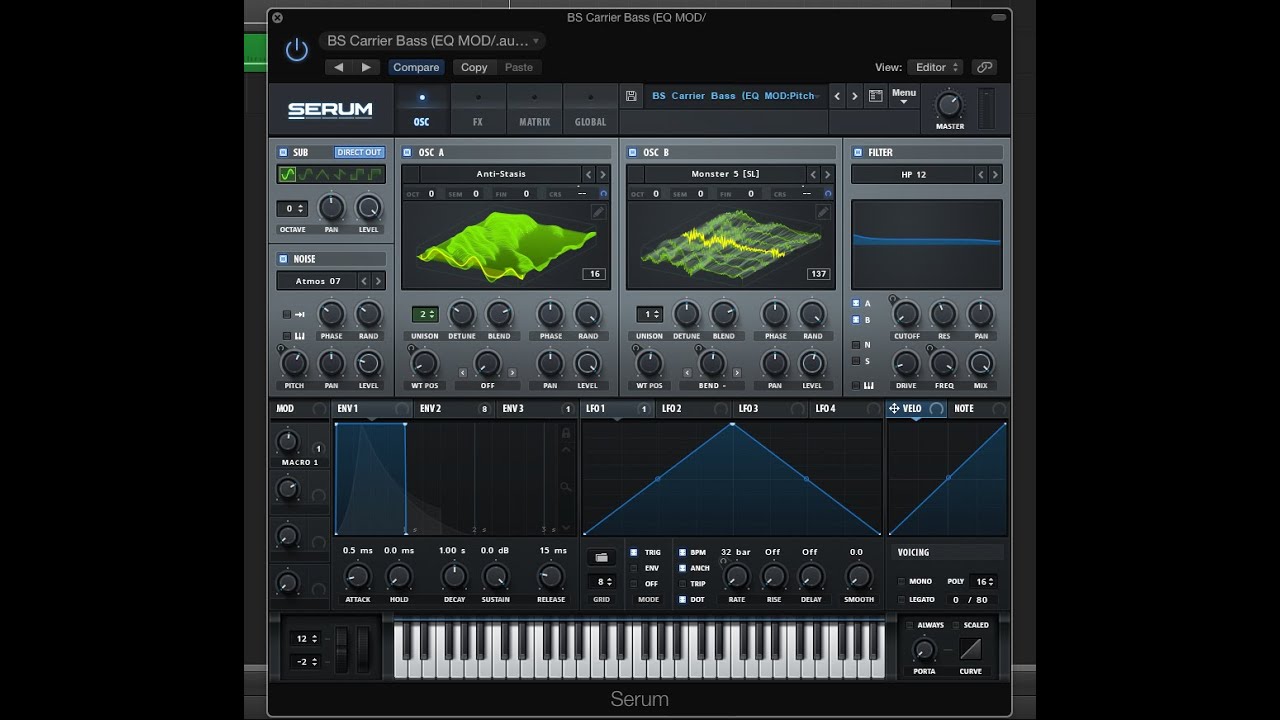The width and height of the screenshot is (1280, 720).
Task: Go to next OSC A wavetable
Action: (x=602, y=174)
